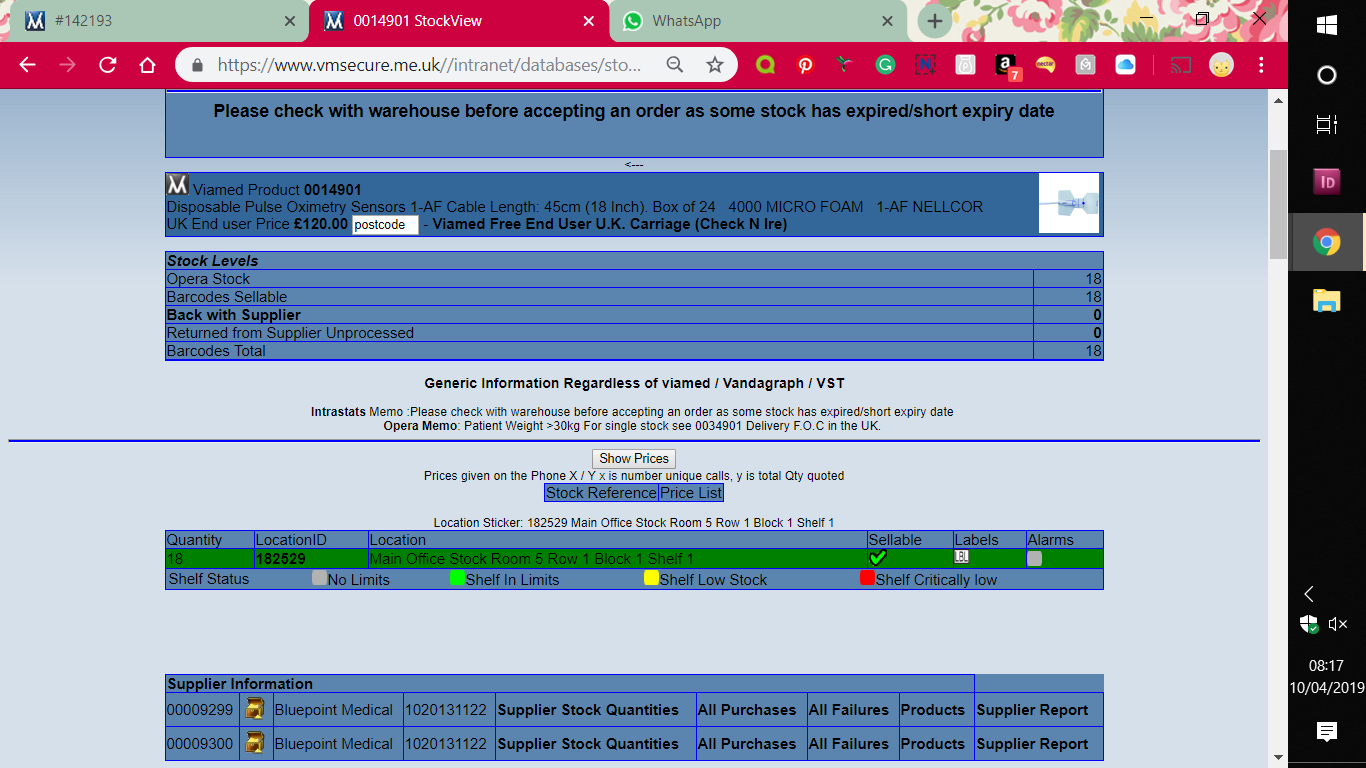Open the first row's Supplier Report link
The width and height of the screenshot is (1366, 768).
pyautogui.click(x=1032, y=710)
